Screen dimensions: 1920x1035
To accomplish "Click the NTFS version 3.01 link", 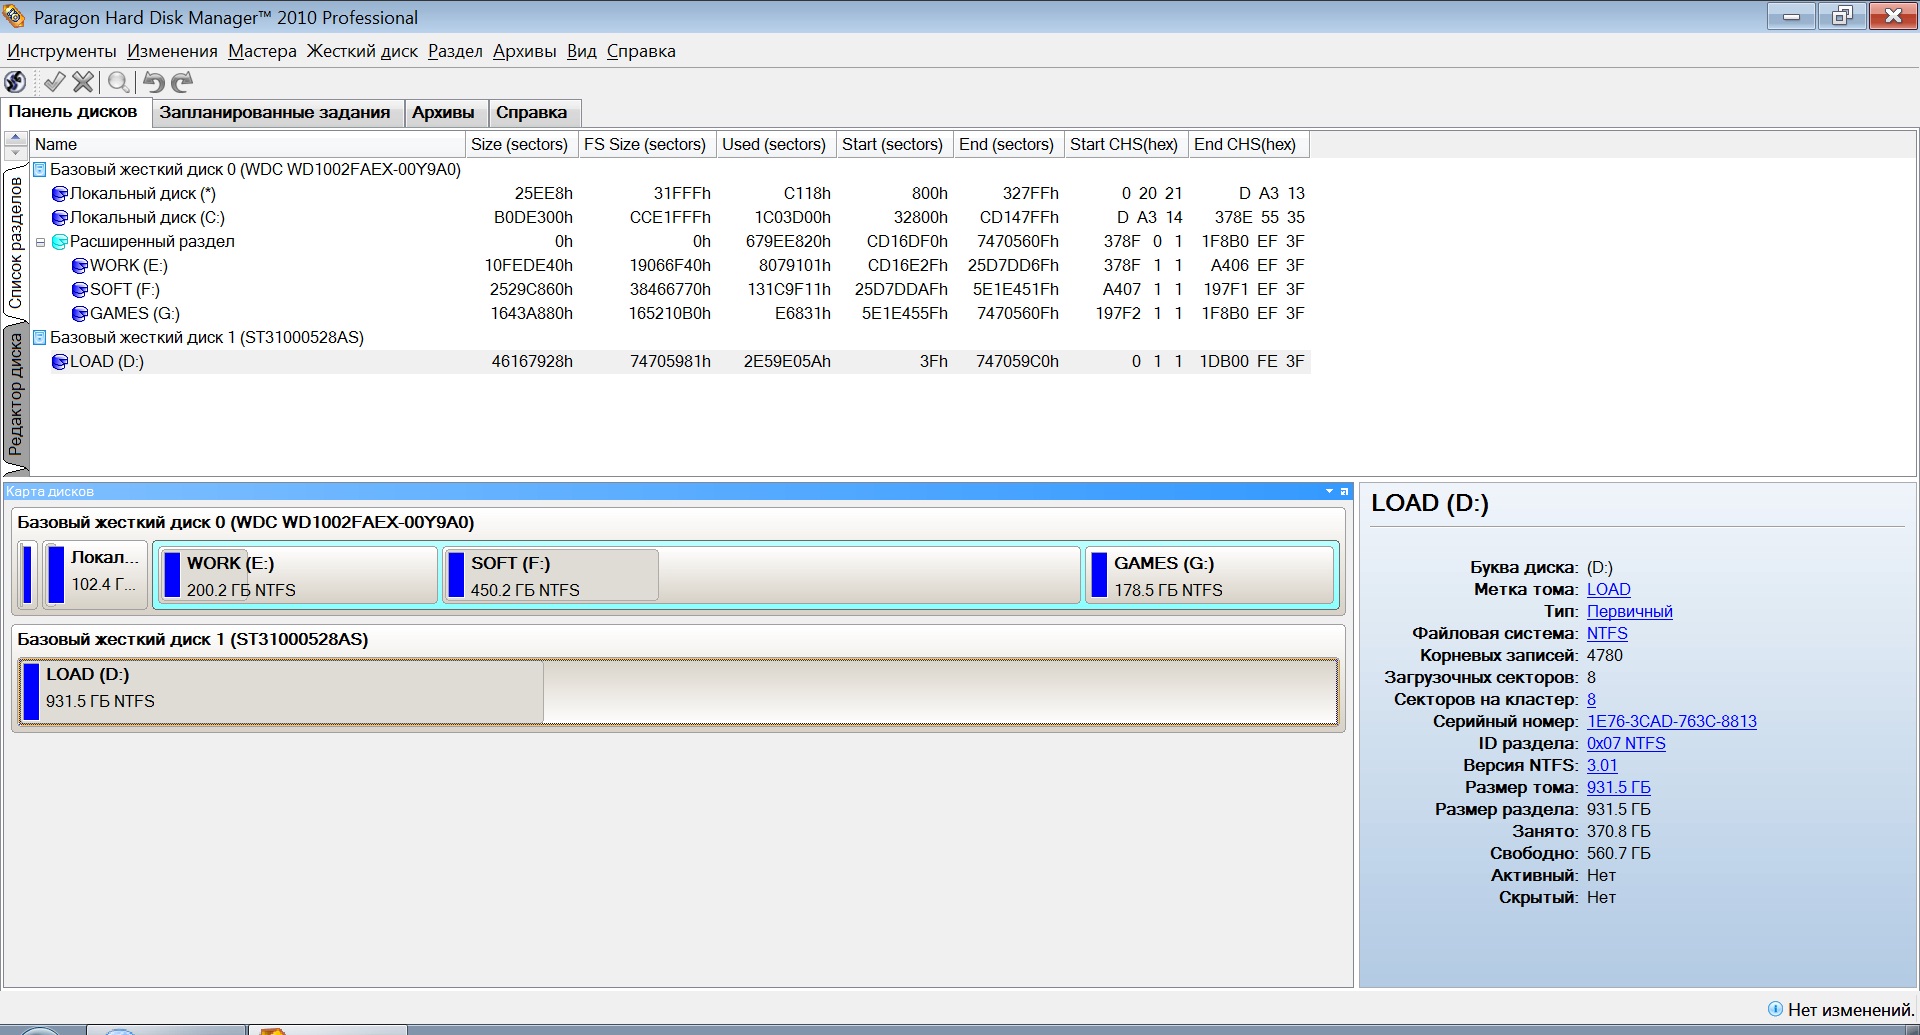I will coord(1602,766).
